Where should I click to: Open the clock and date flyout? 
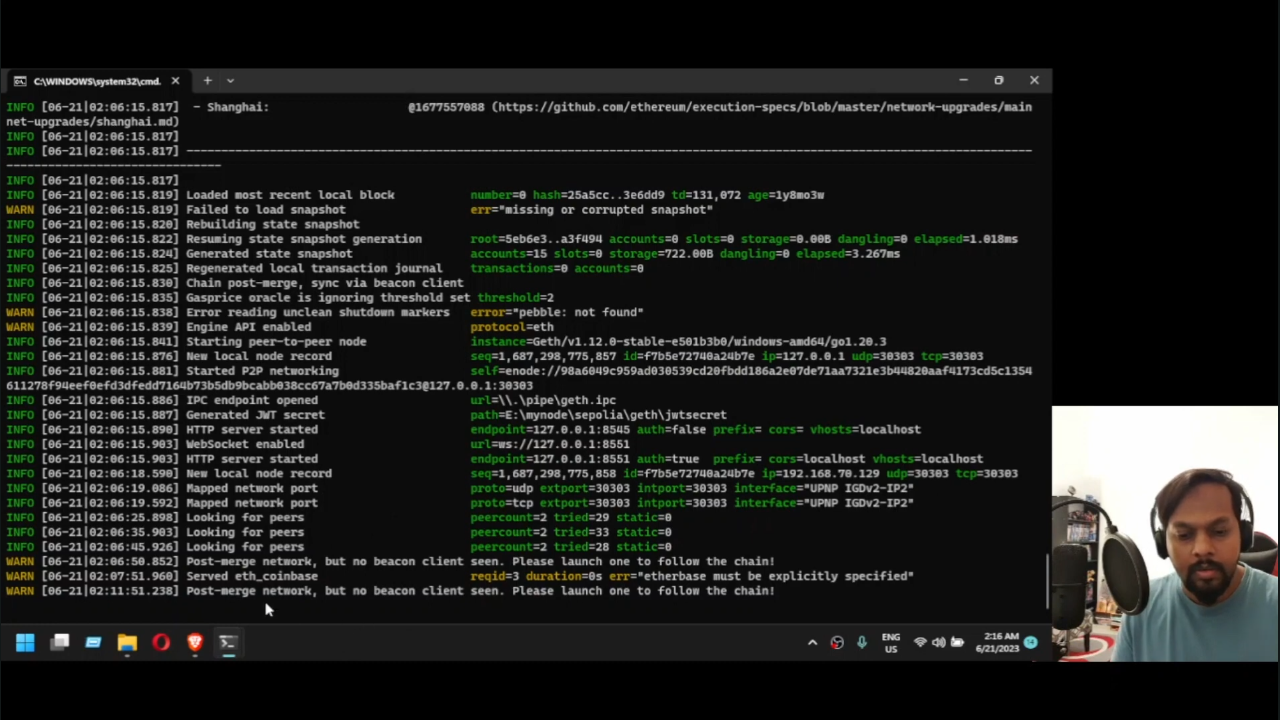tap(1000, 642)
